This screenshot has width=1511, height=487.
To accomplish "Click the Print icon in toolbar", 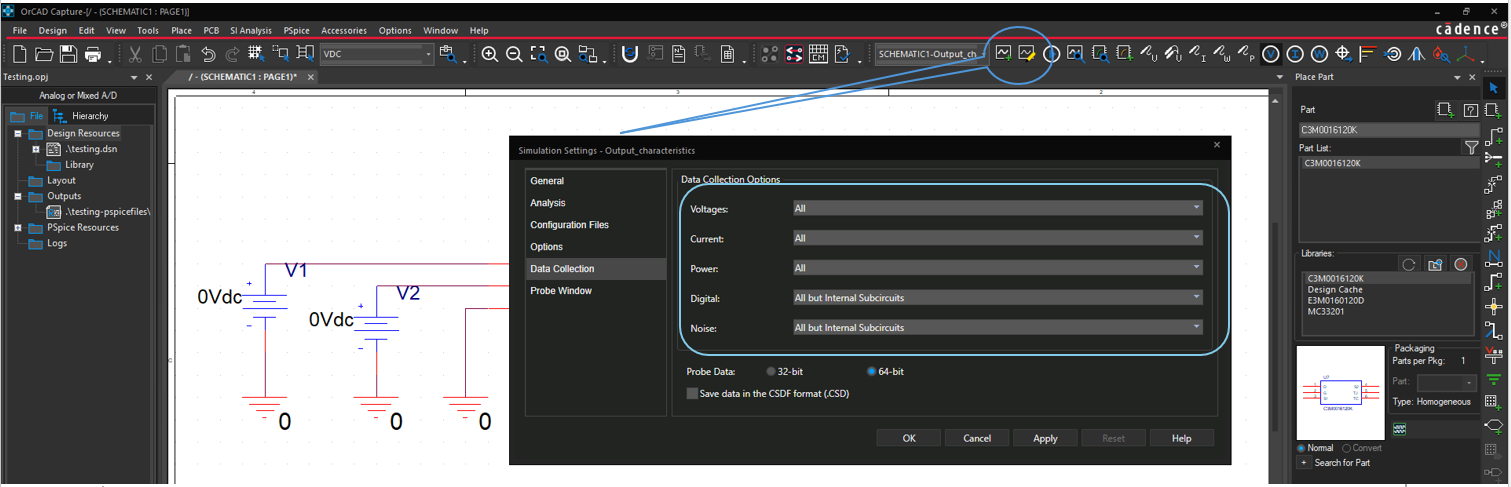I will point(93,54).
